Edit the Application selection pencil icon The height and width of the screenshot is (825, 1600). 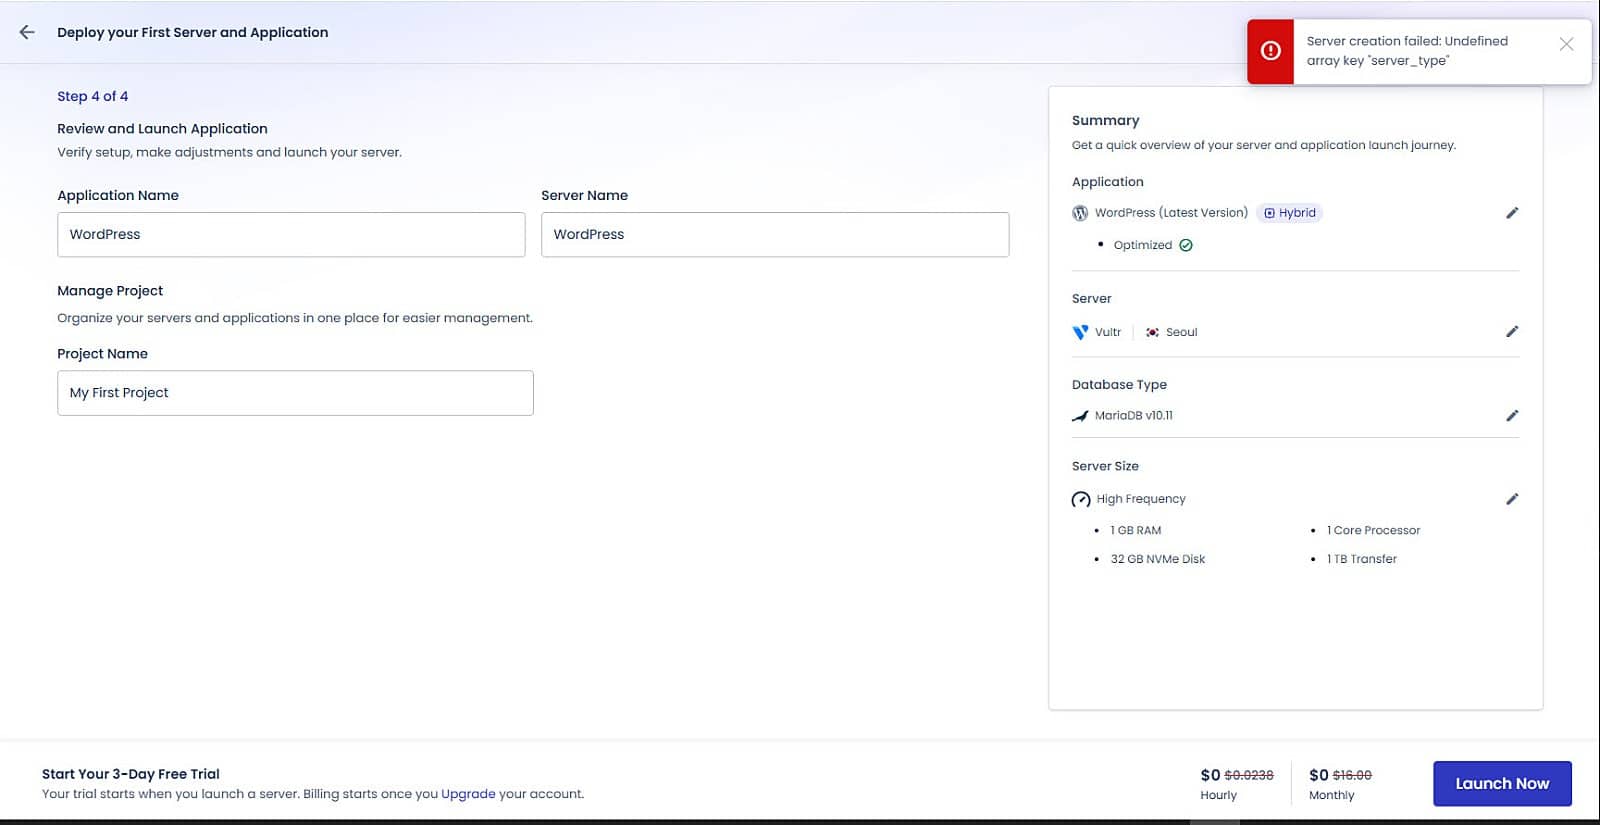tap(1512, 213)
